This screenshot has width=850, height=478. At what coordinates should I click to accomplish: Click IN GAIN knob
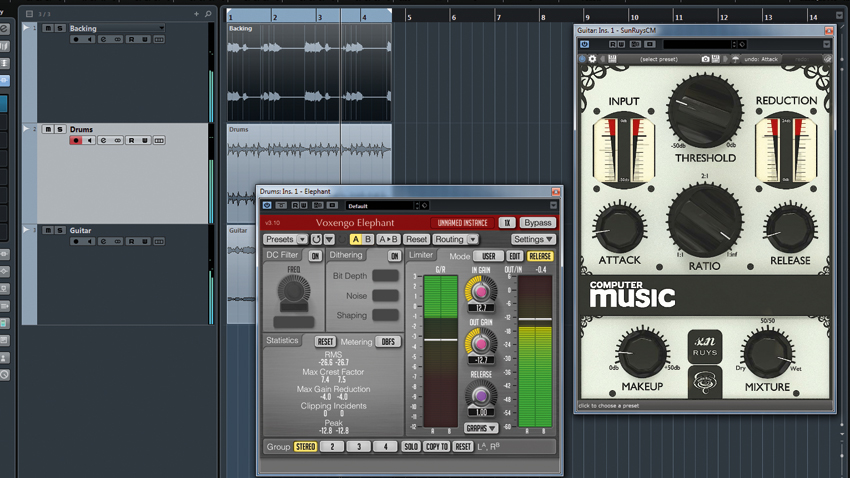coord(480,291)
